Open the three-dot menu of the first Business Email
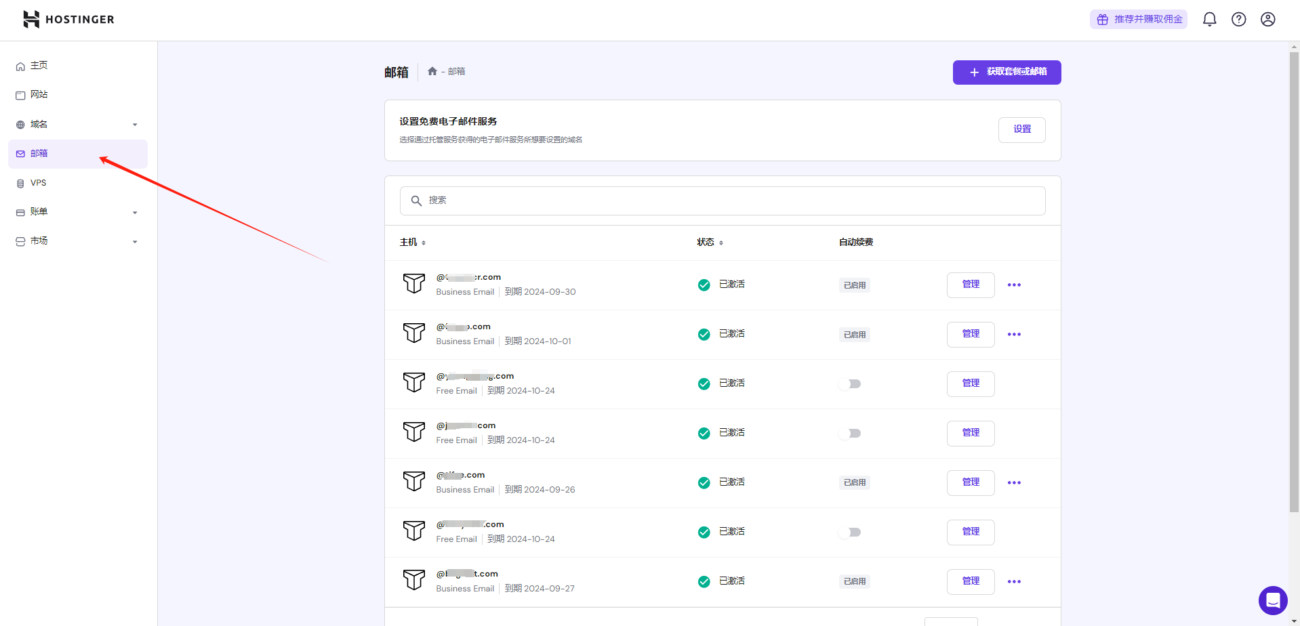This screenshot has width=1300, height=626. point(1014,285)
